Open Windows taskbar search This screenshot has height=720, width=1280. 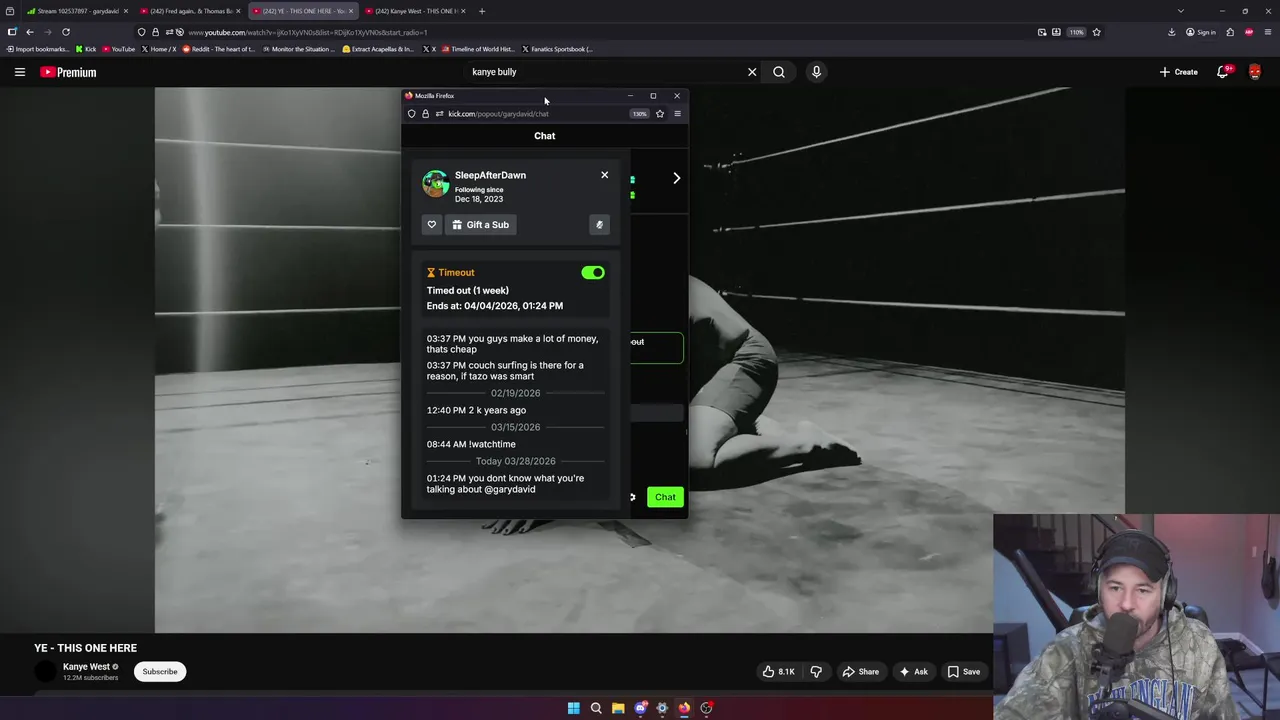596,708
